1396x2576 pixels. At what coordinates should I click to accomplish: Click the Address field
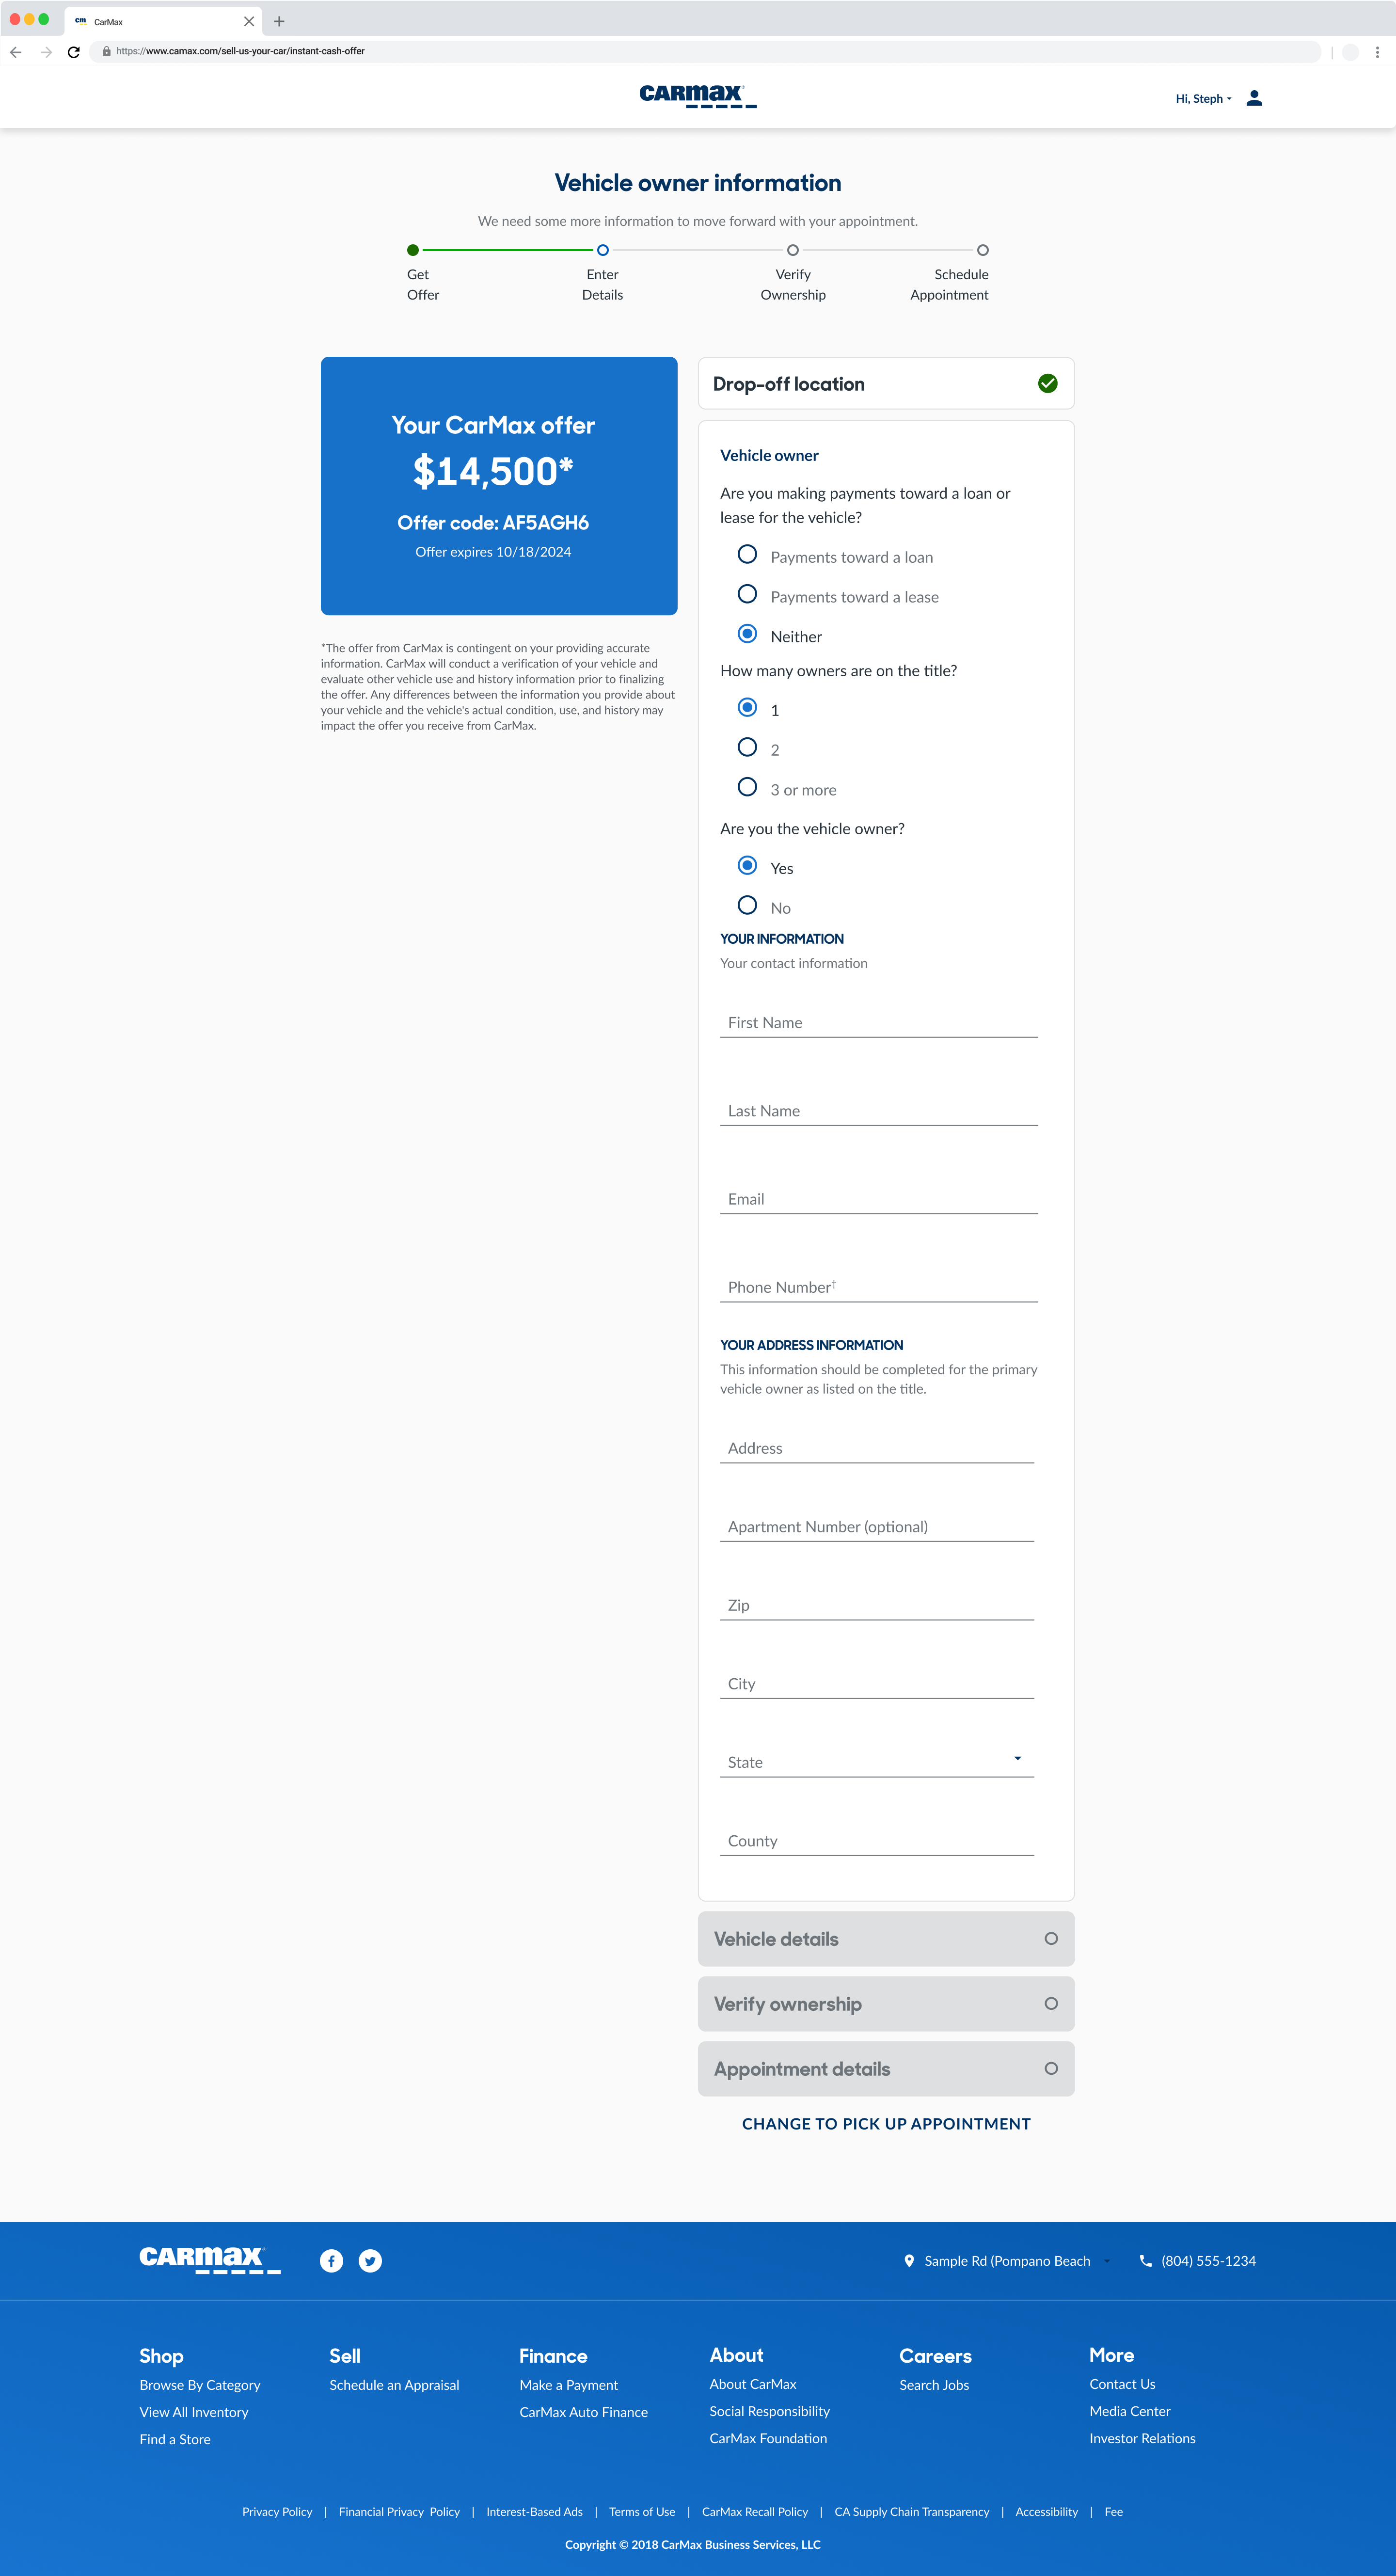(877, 1447)
